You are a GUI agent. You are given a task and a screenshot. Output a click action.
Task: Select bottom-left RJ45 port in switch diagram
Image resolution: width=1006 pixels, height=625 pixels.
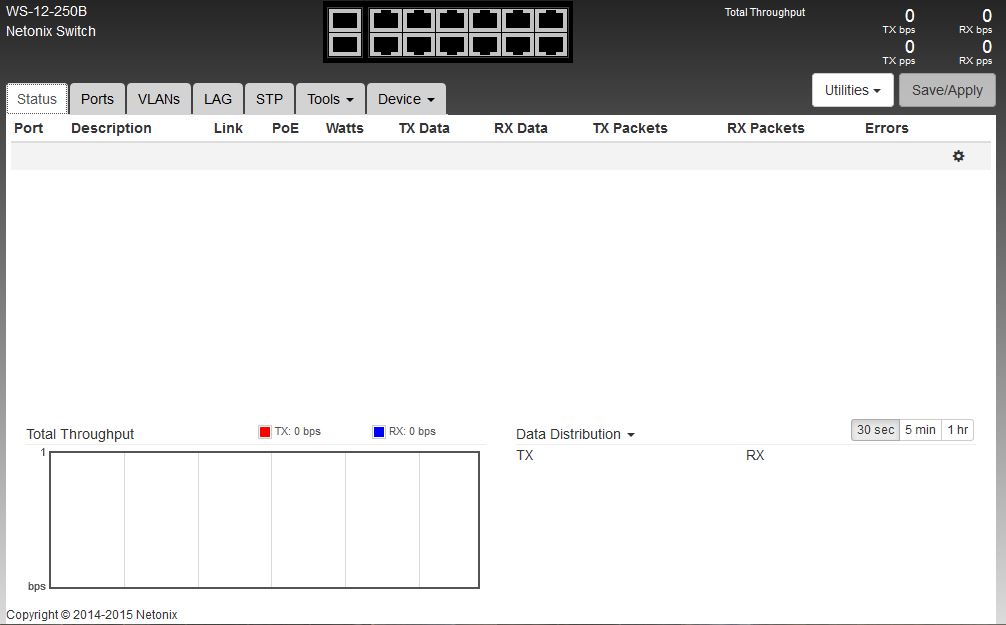click(386, 45)
